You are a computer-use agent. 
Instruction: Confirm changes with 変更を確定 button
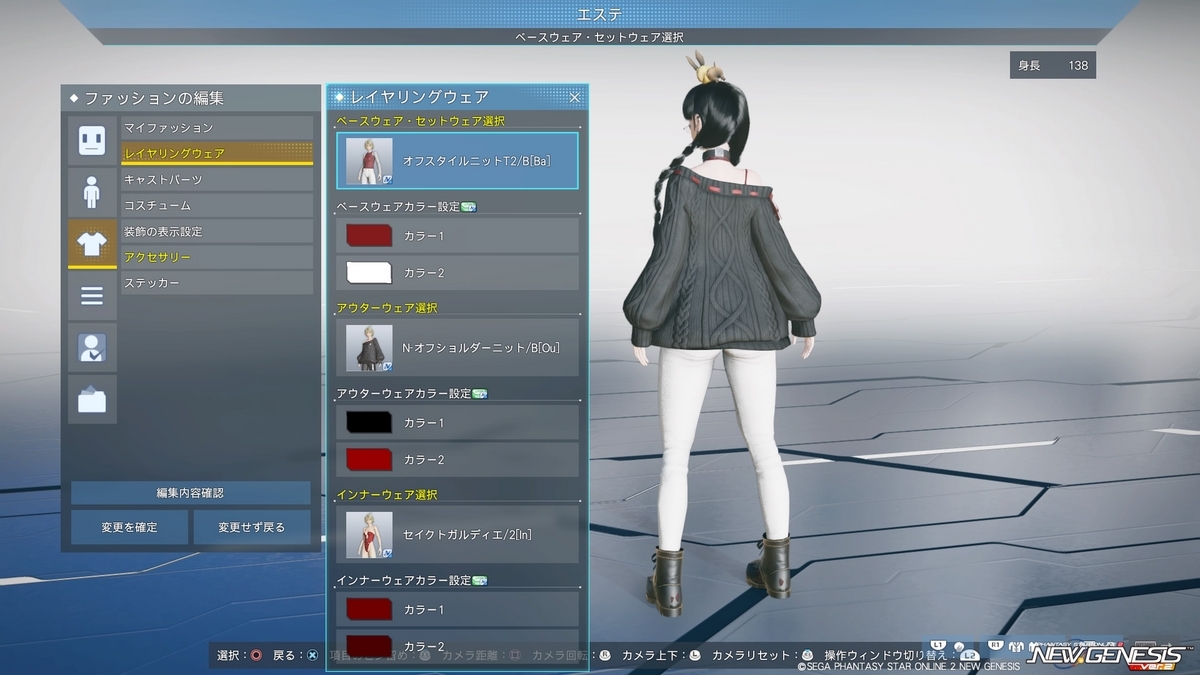pyautogui.click(x=129, y=527)
